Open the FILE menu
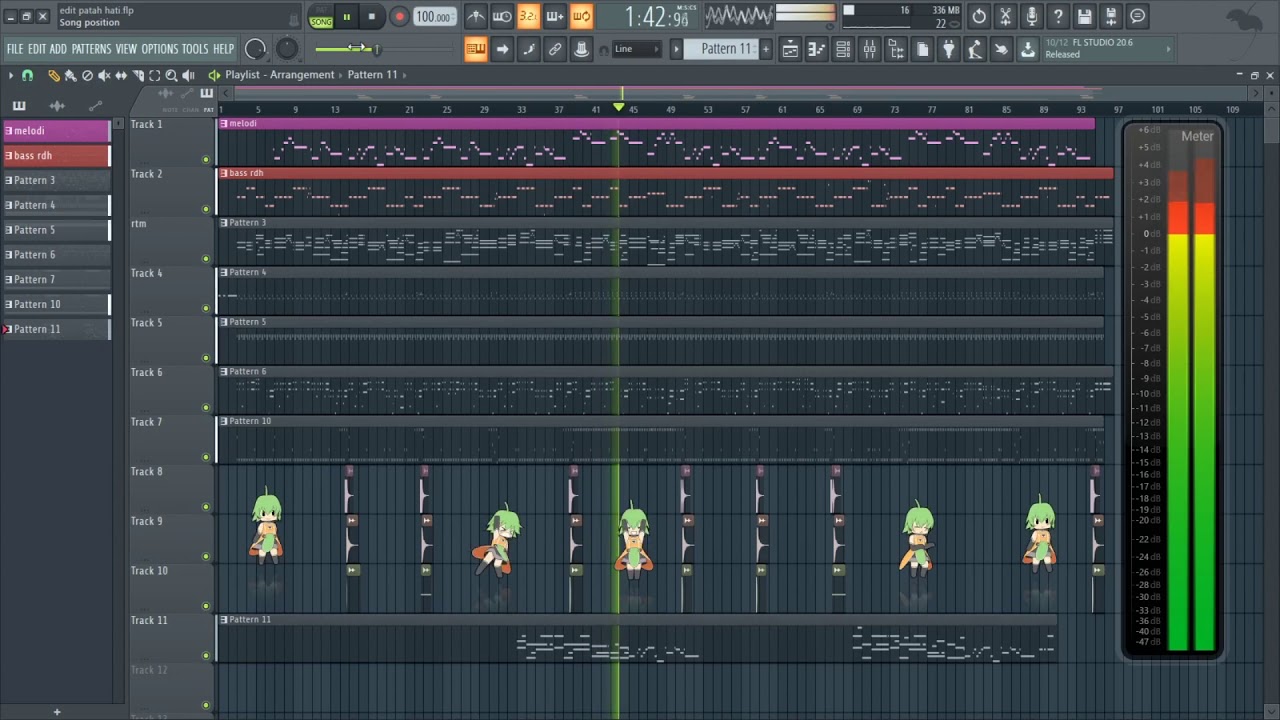Image resolution: width=1280 pixels, height=720 pixels. [15, 49]
